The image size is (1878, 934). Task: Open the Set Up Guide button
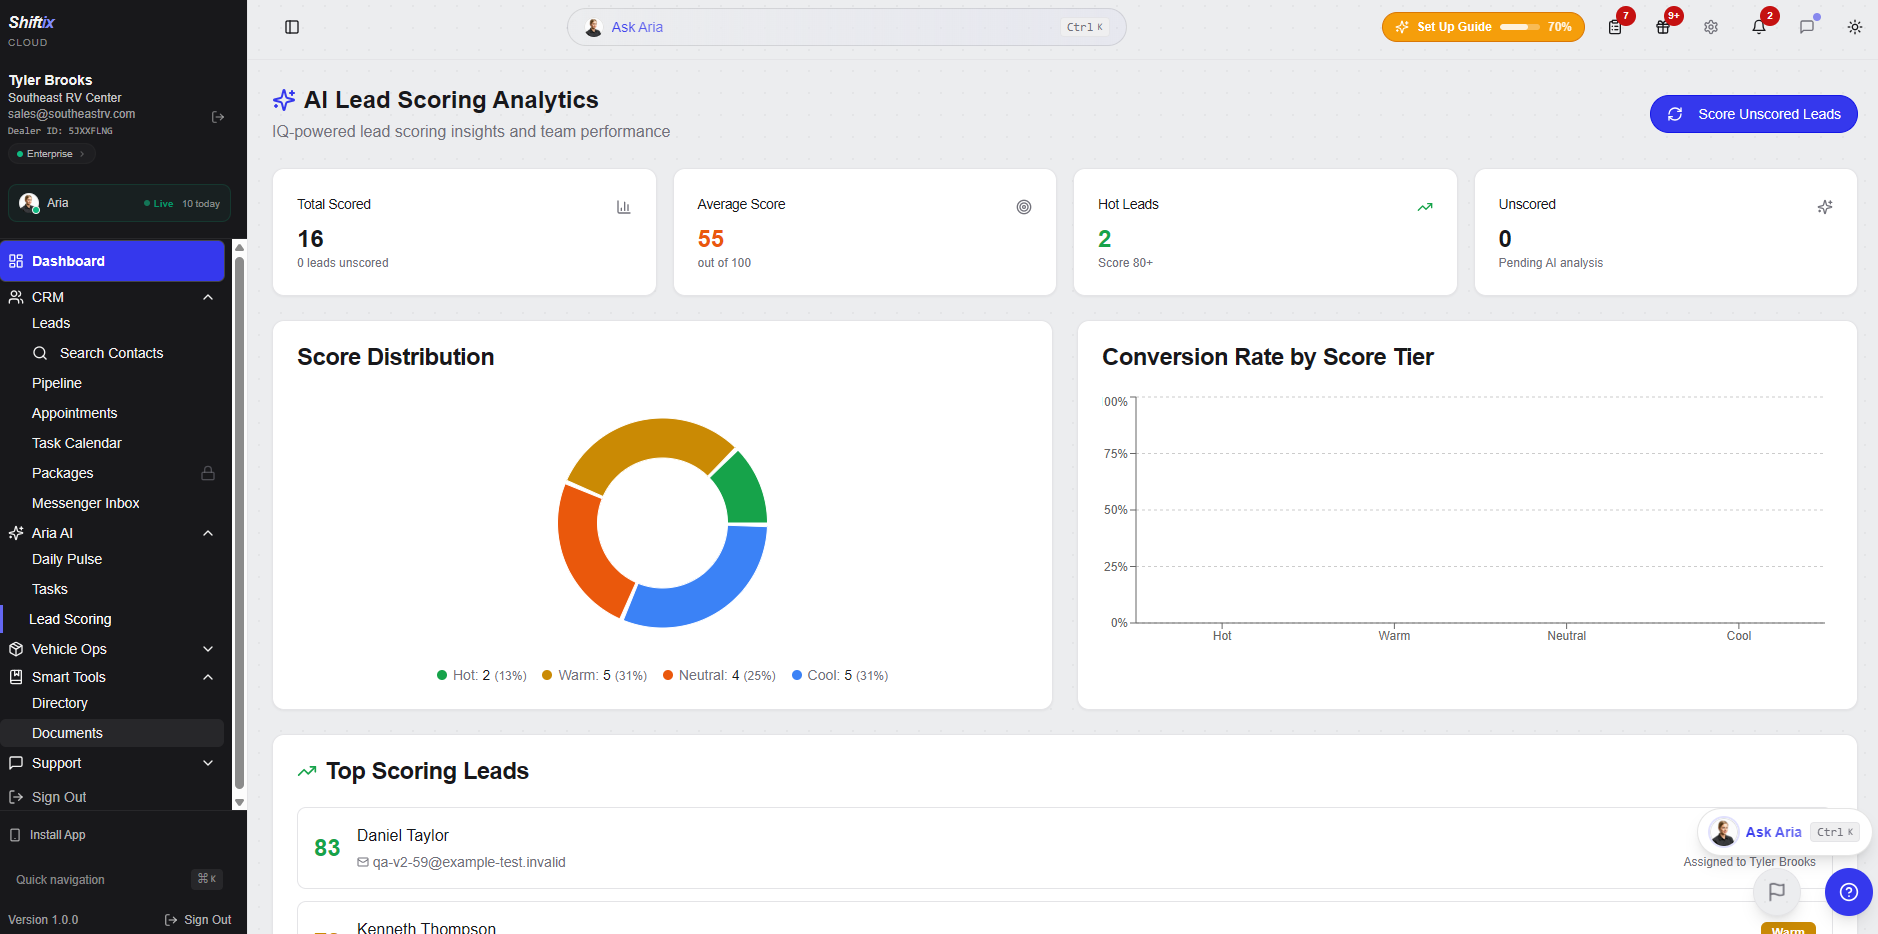pos(1483,27)
